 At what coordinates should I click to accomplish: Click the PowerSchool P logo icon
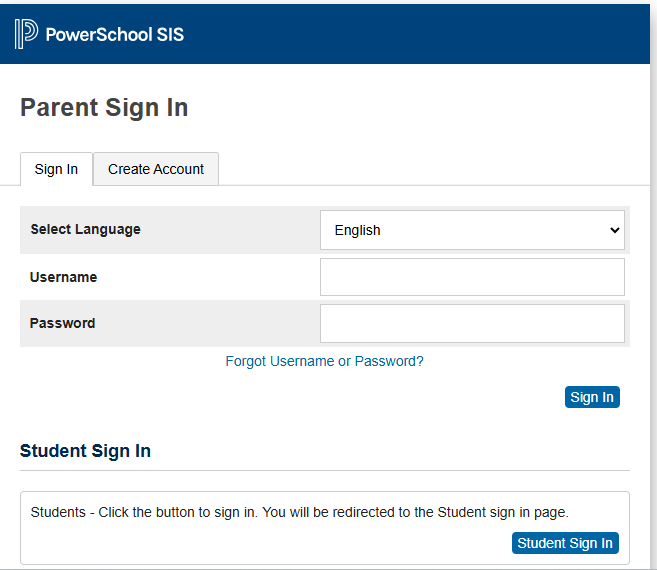[x=26, y=34]
